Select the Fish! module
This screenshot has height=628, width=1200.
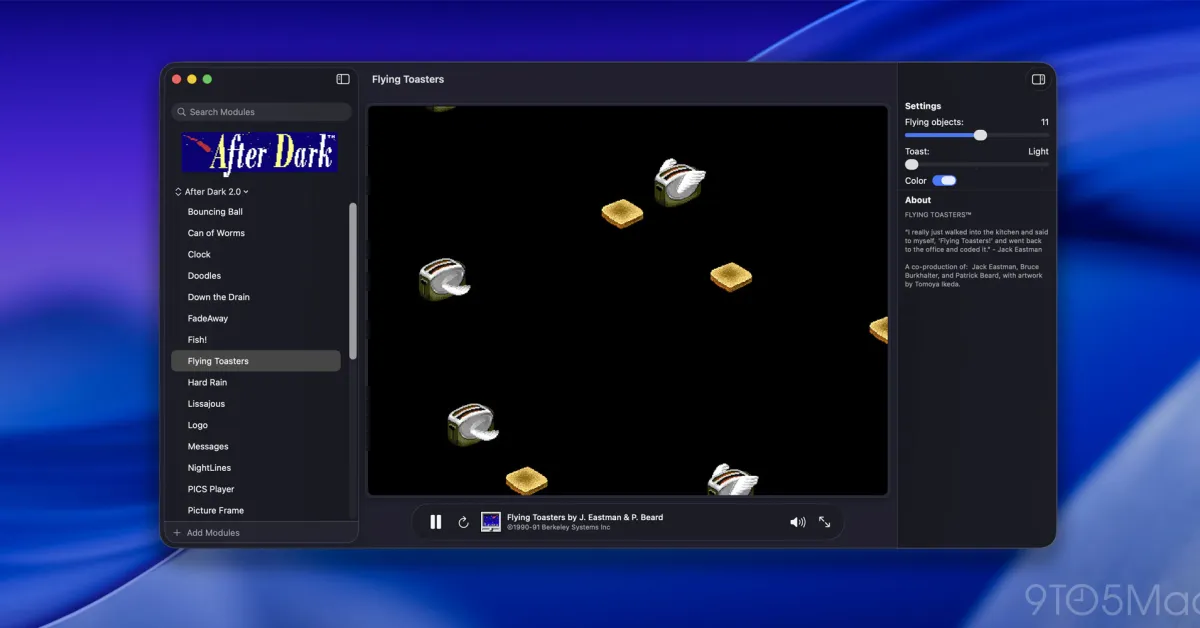coord(256,340)
